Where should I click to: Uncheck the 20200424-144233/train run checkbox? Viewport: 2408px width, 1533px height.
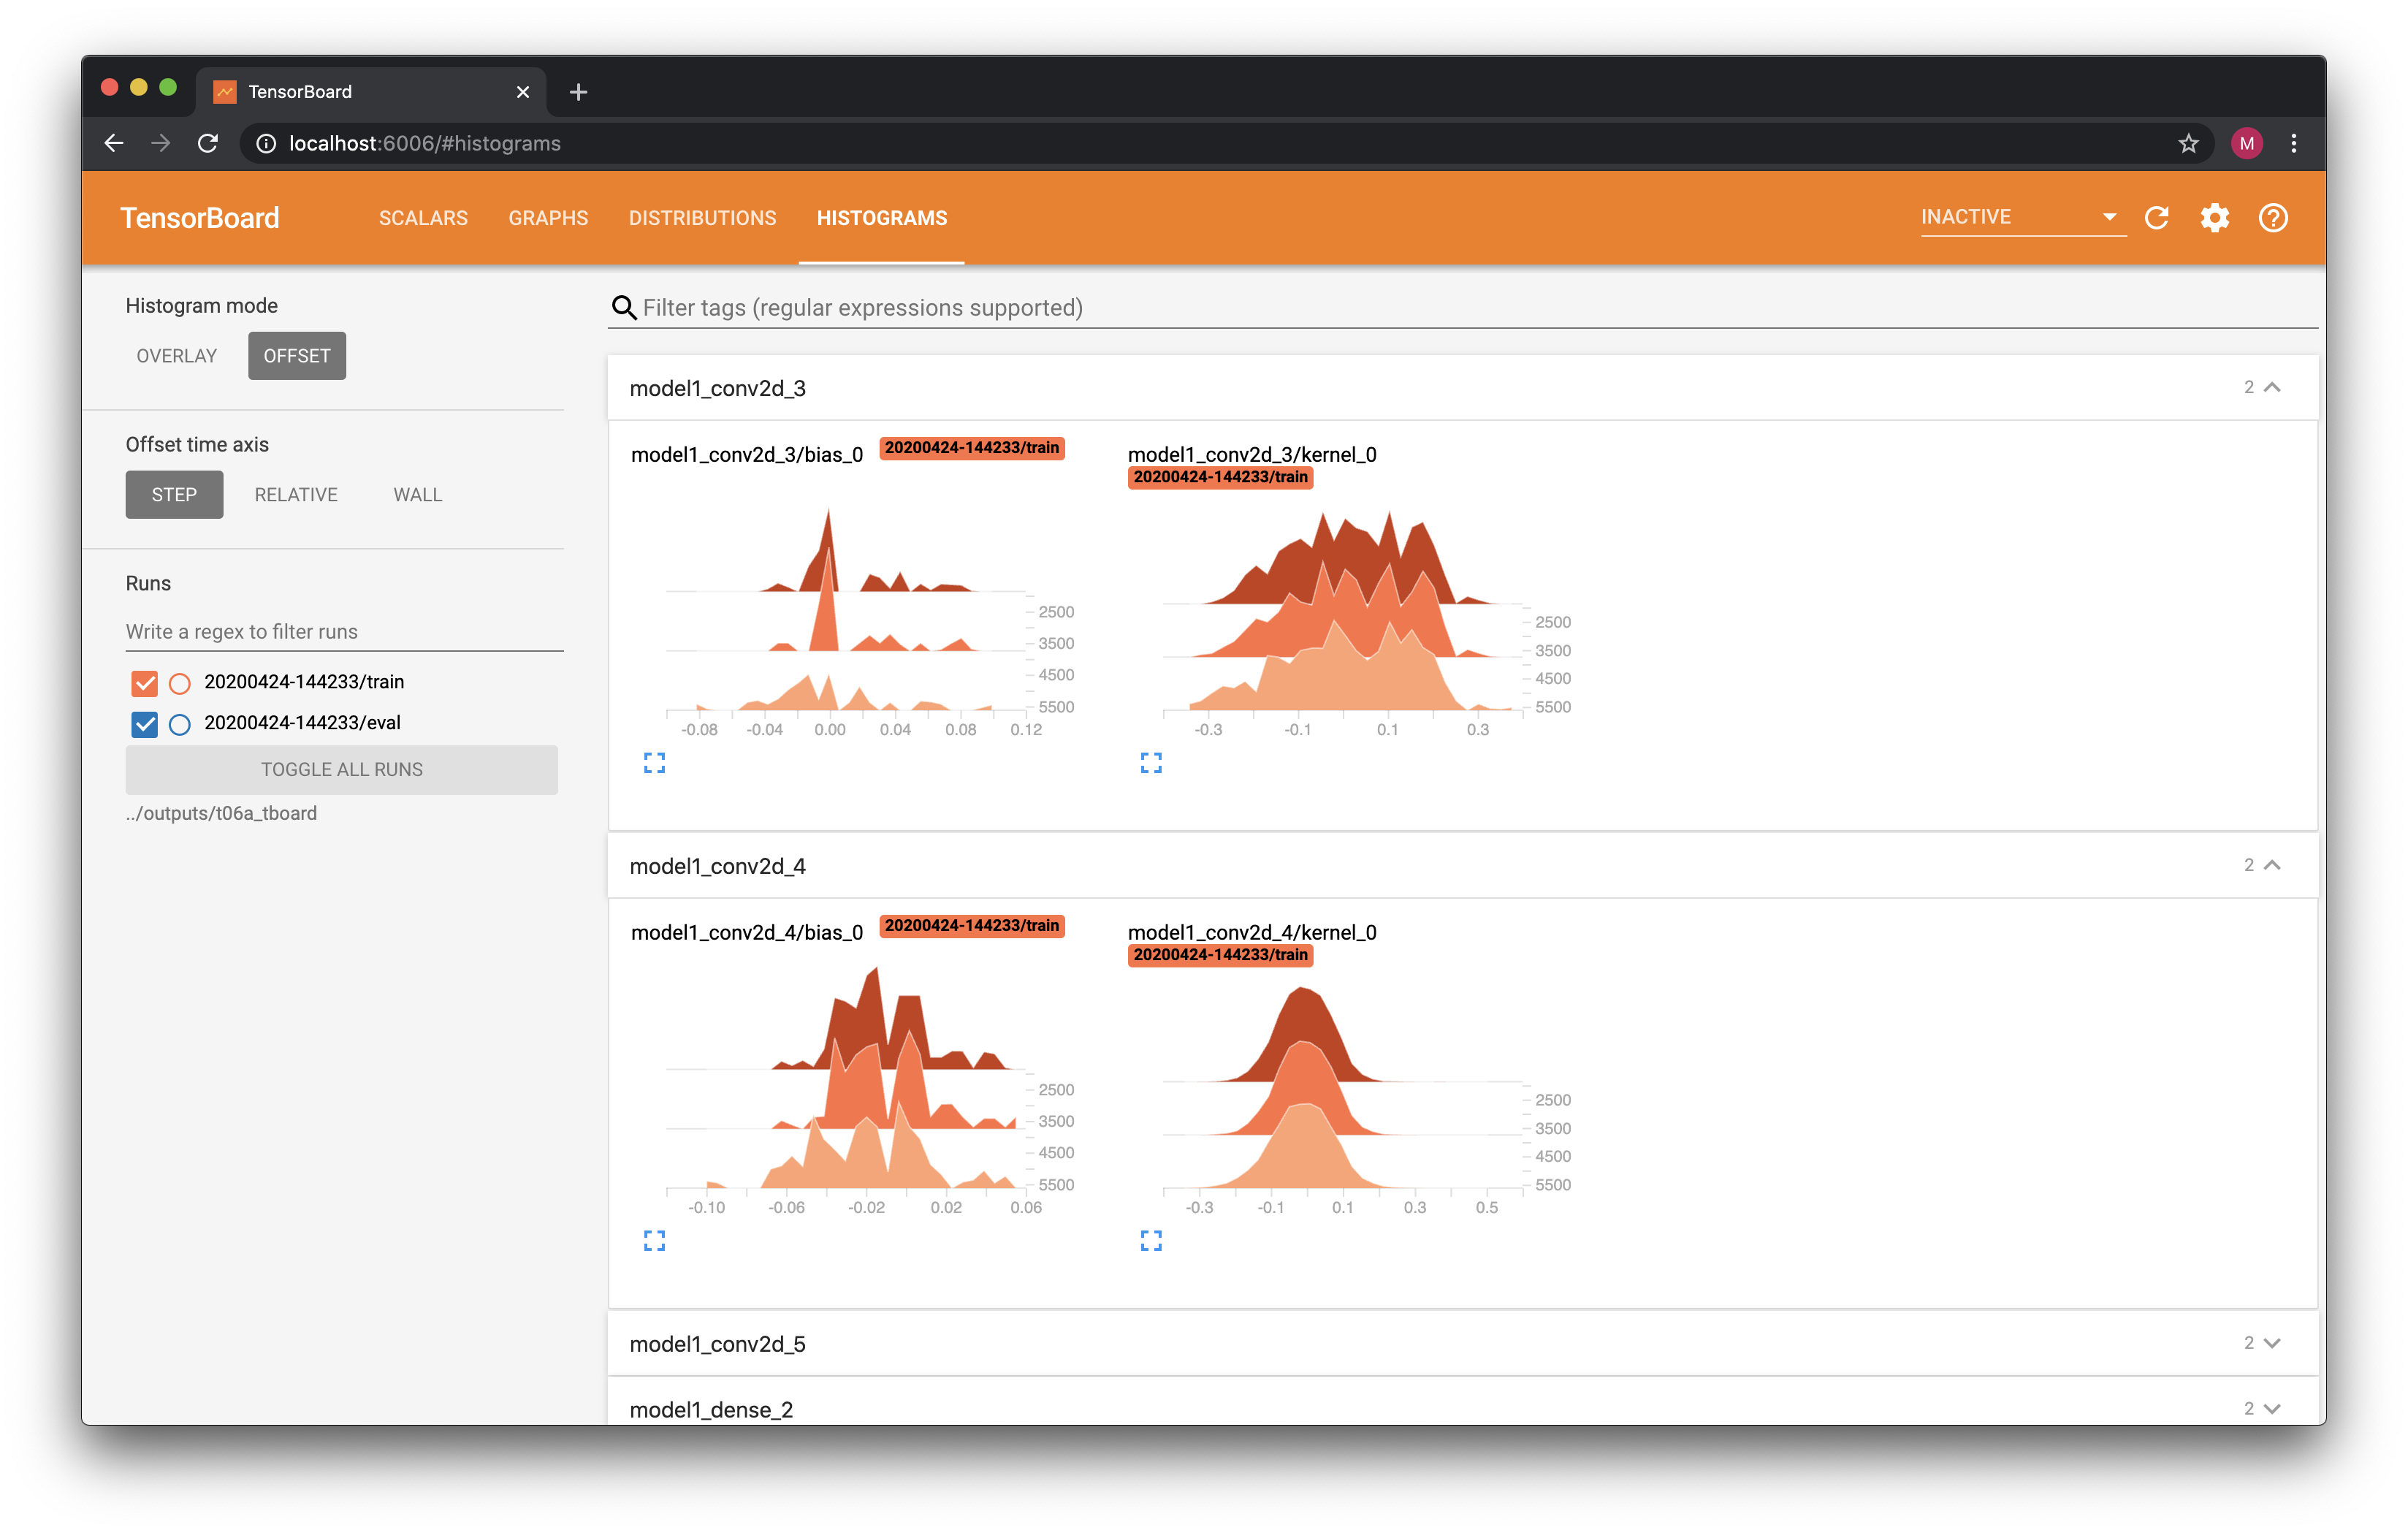point(145,683)
